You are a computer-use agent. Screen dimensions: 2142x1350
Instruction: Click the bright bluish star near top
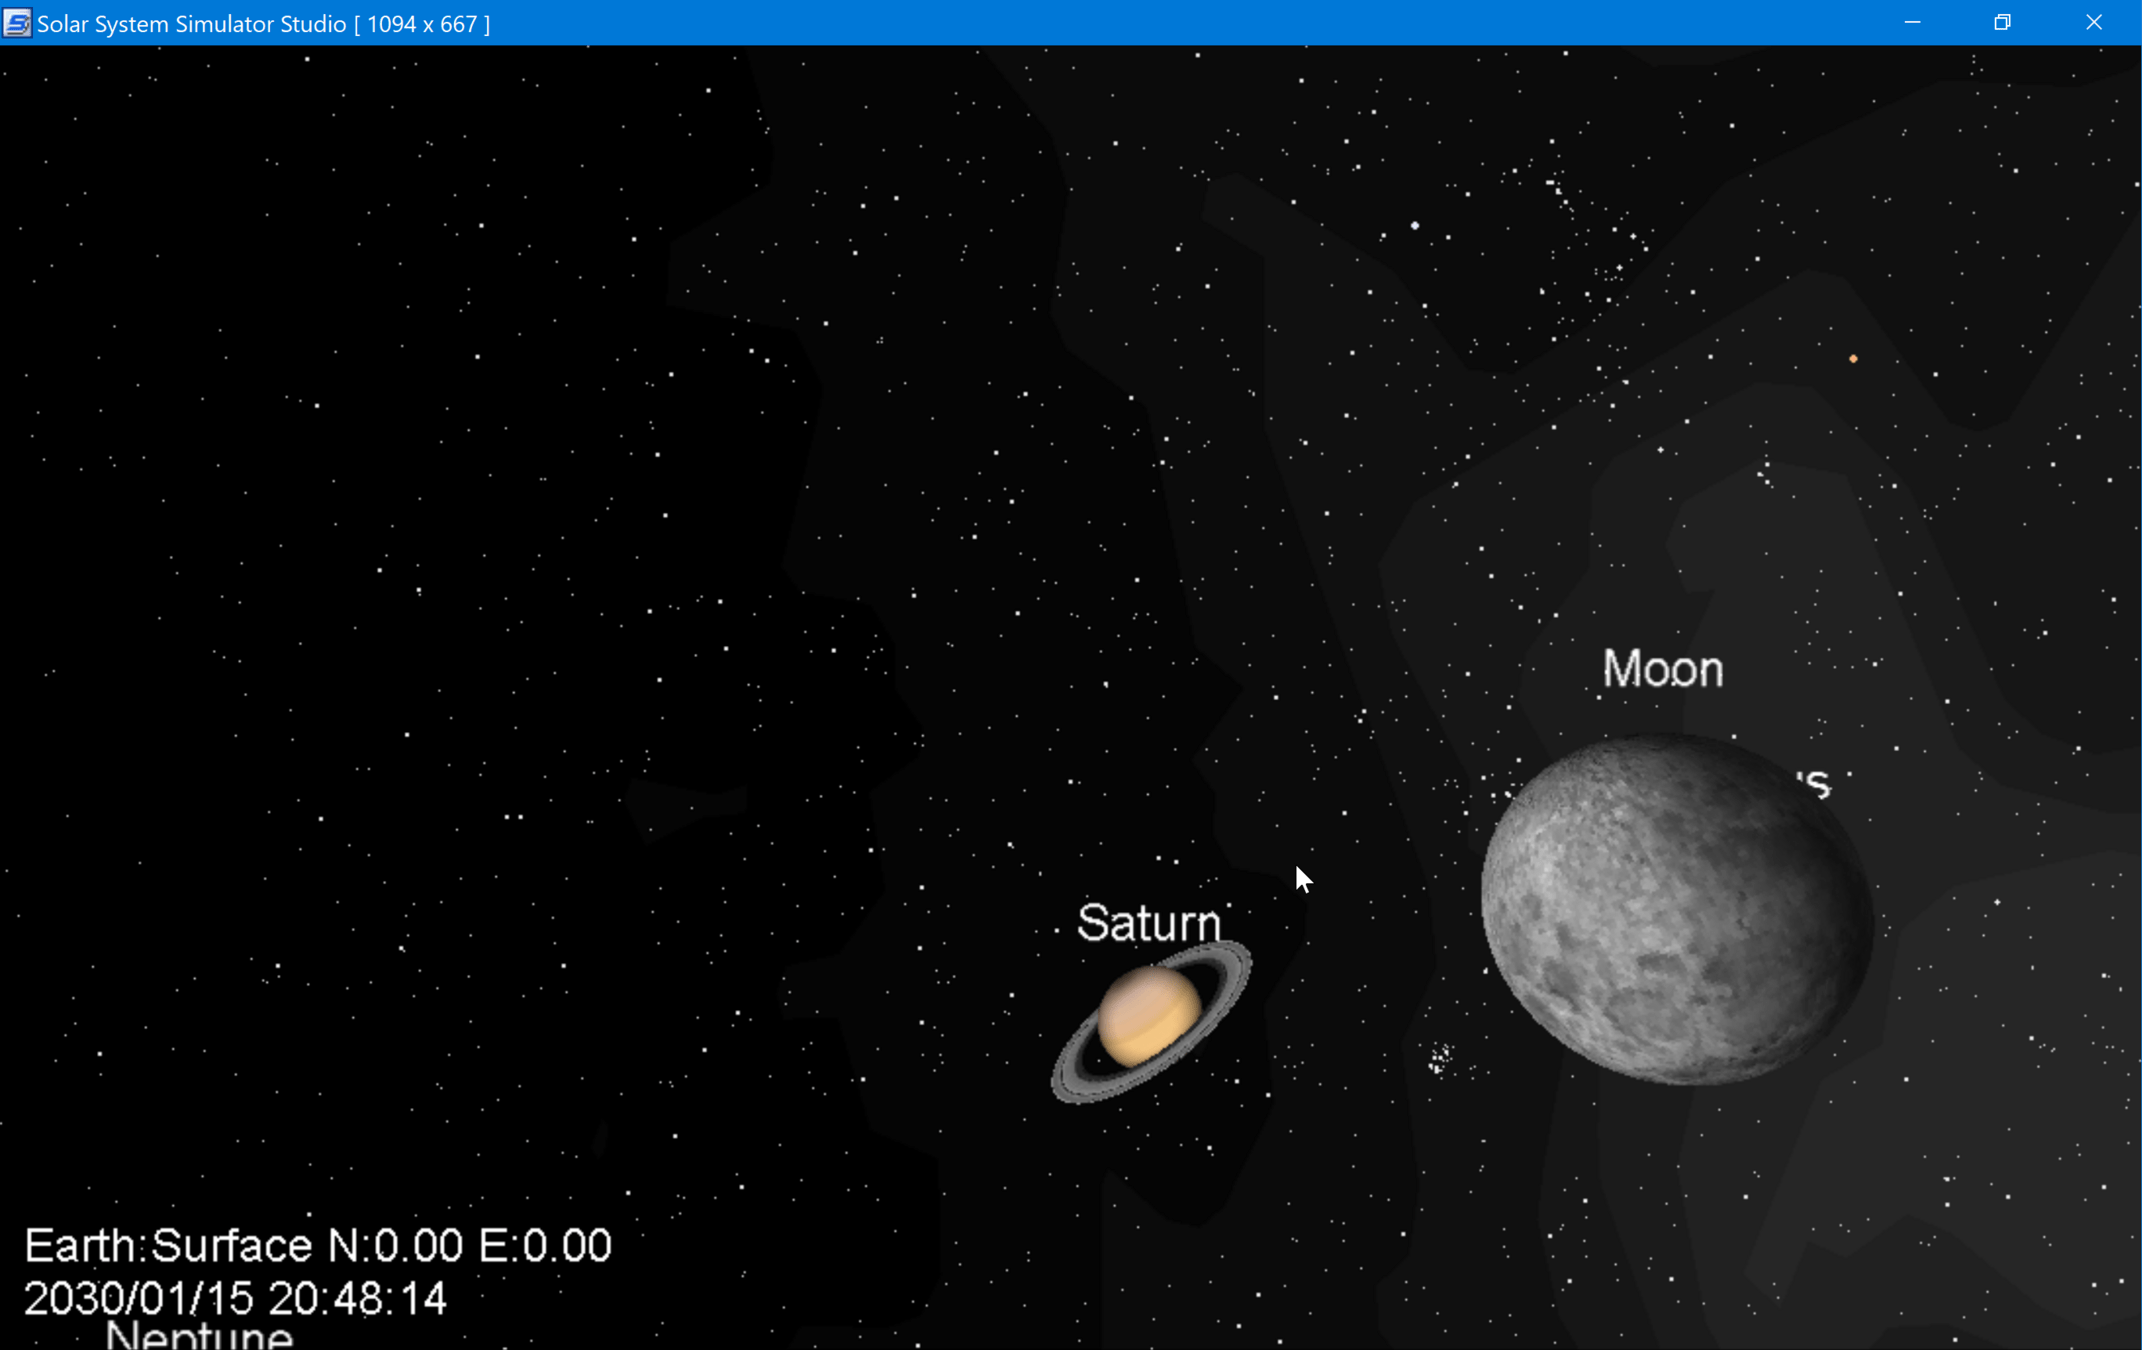click(x=1414, y=226)
